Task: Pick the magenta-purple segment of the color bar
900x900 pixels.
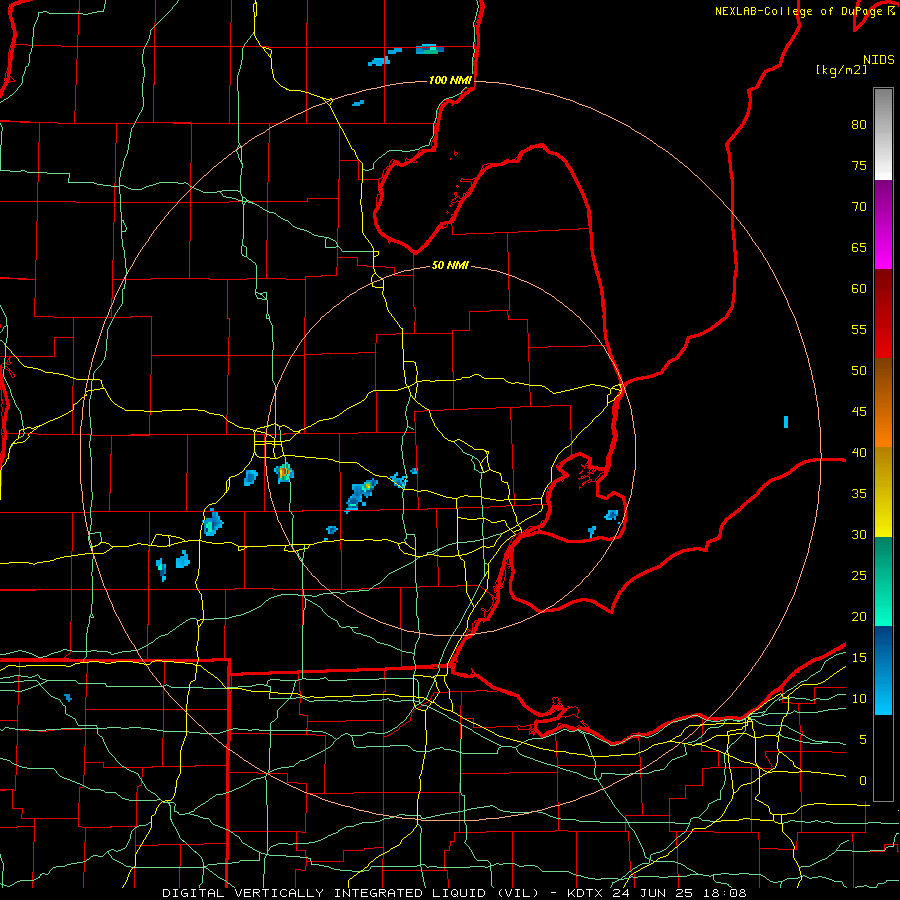Action: click(883, 224)
